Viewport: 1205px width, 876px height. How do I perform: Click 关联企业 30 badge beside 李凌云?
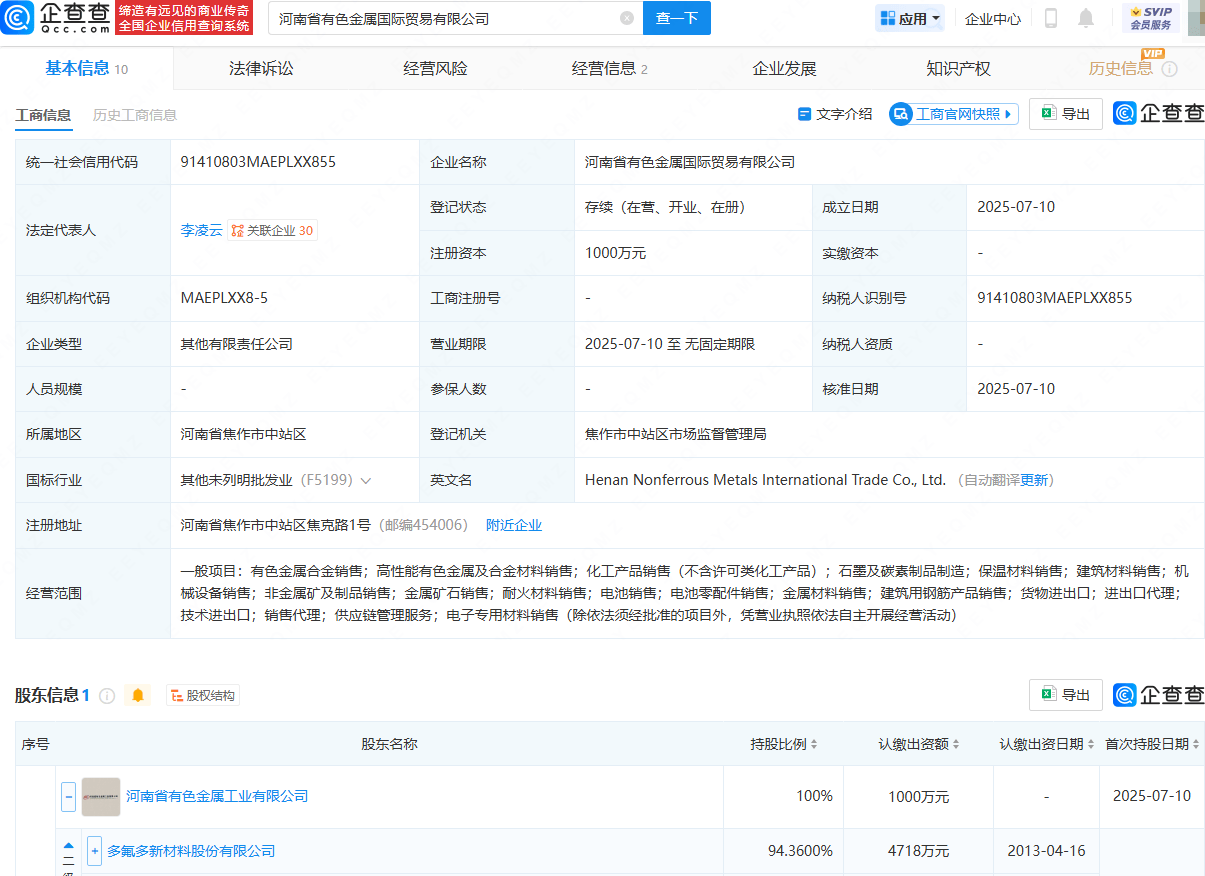point(272,230)
